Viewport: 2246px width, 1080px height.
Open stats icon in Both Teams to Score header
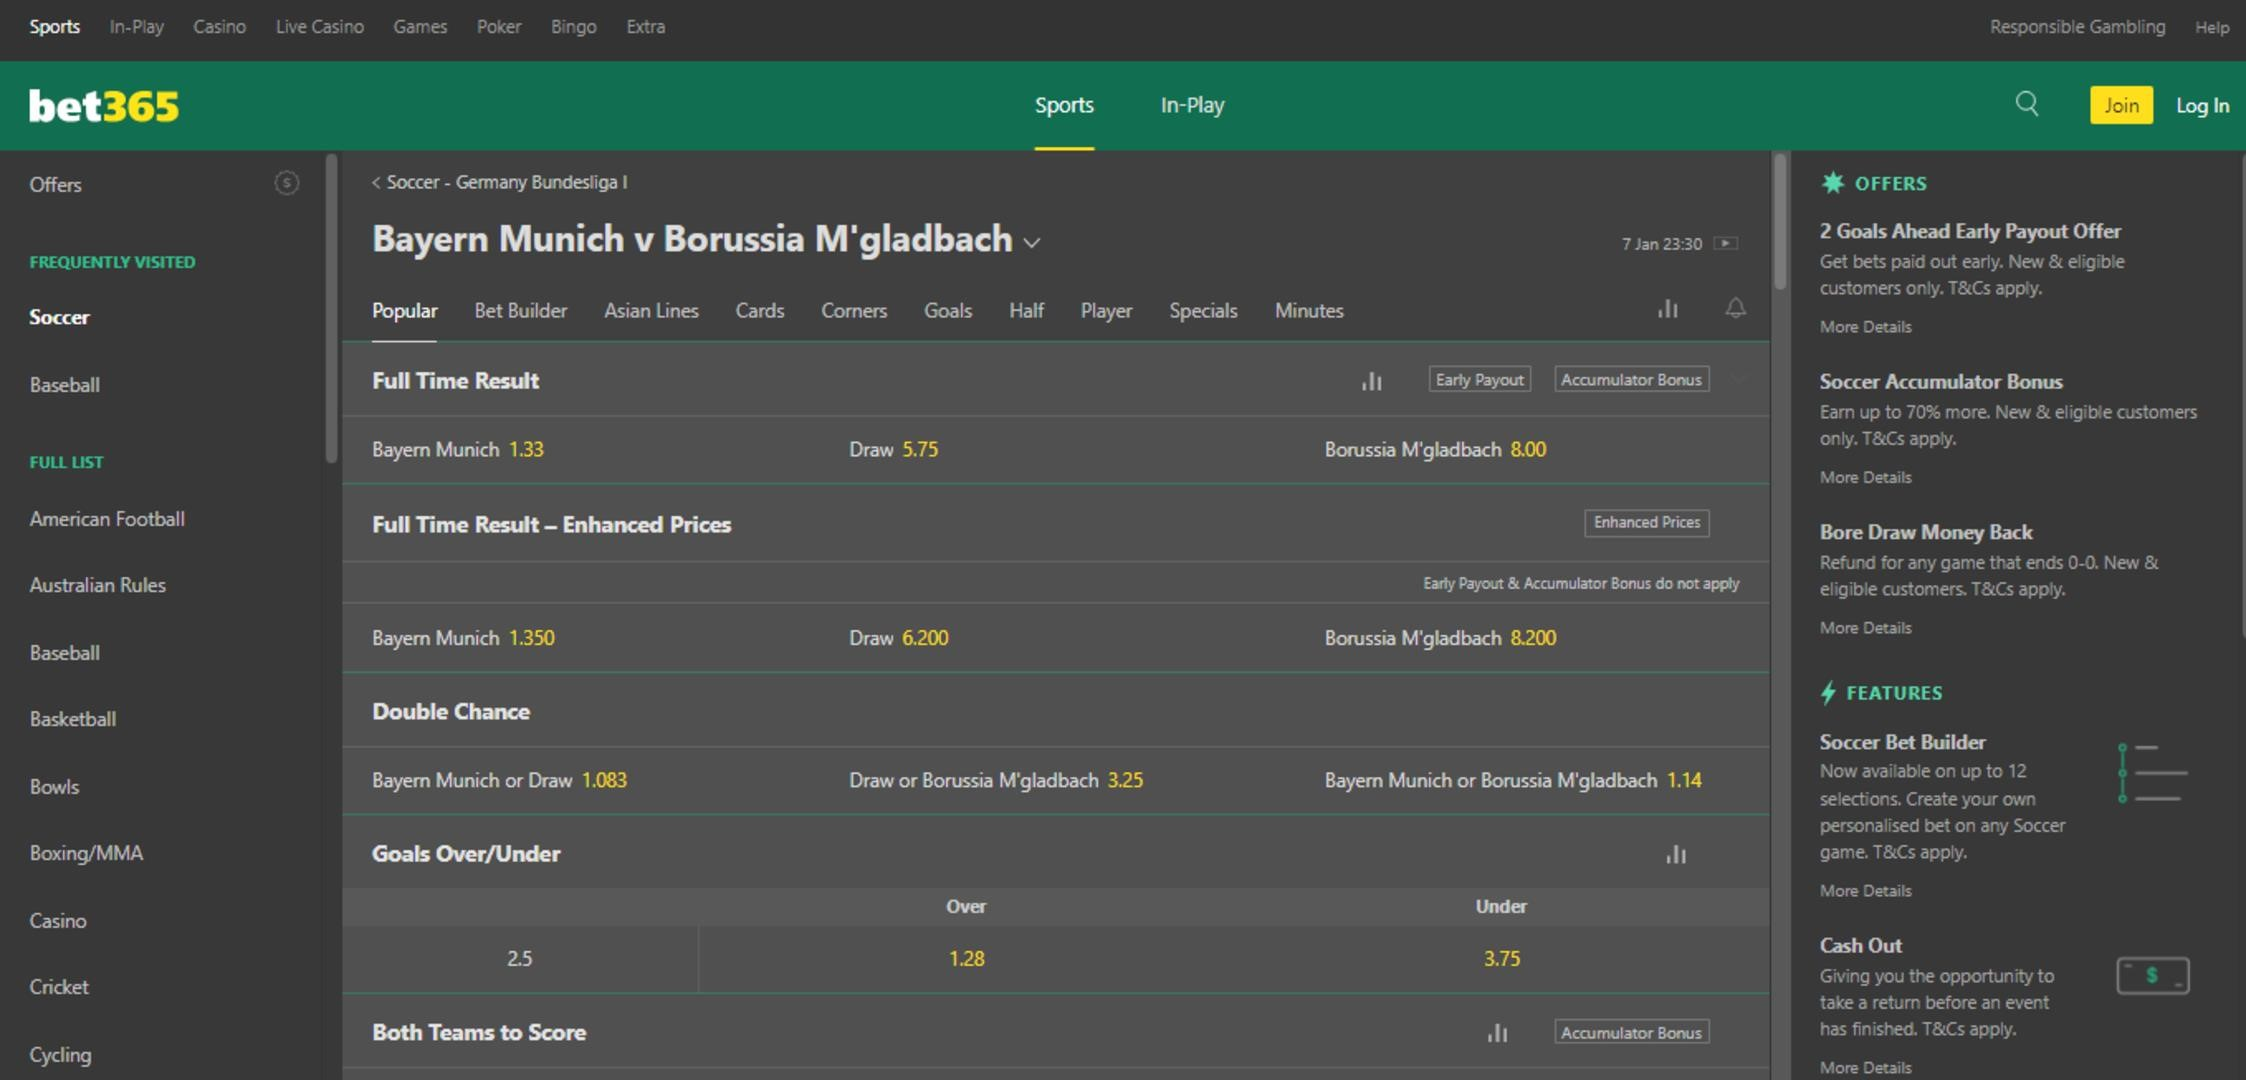1497,1033
